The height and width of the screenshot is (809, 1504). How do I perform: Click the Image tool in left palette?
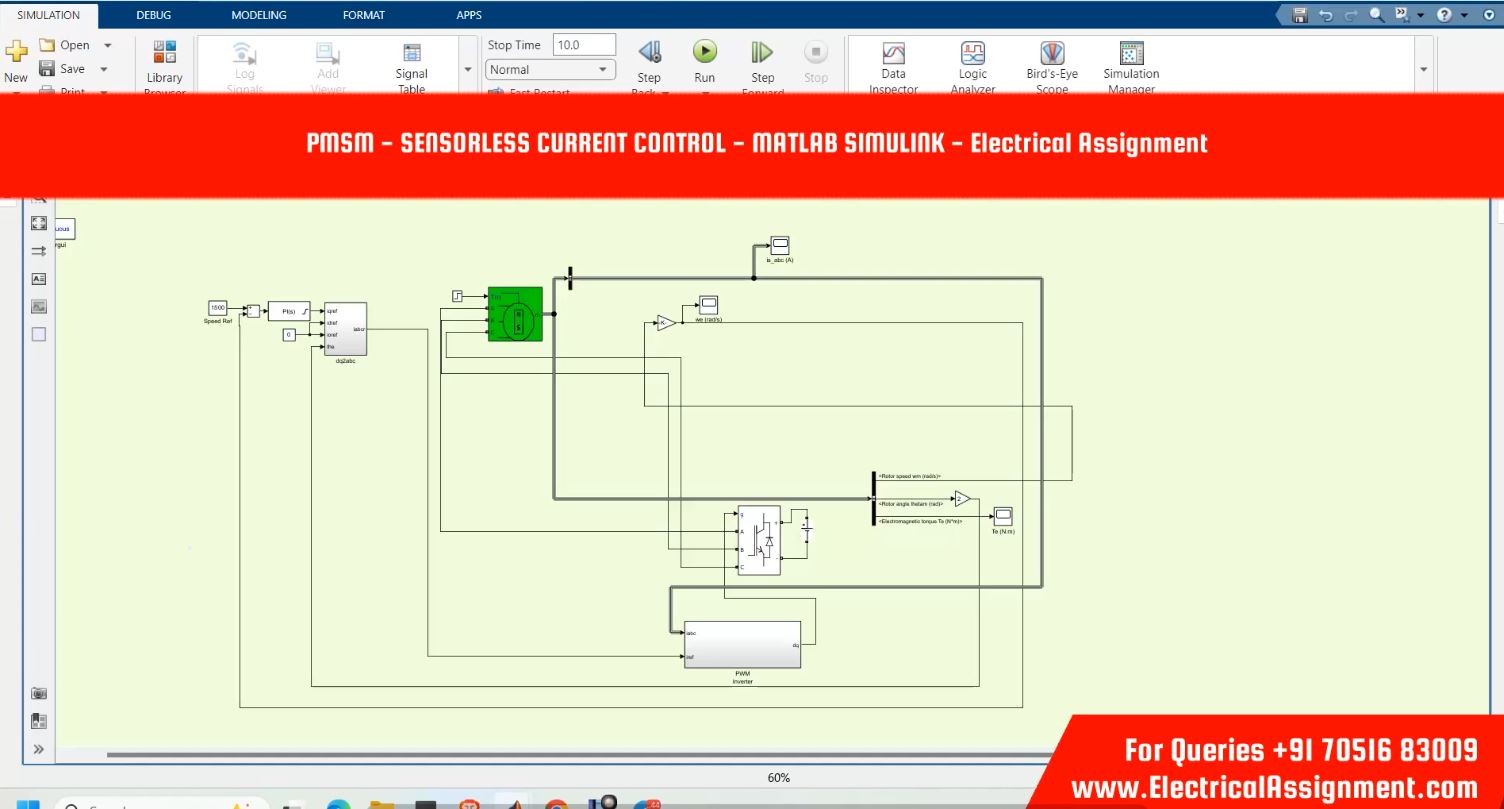pyautogui.click(x=39, y=307)
